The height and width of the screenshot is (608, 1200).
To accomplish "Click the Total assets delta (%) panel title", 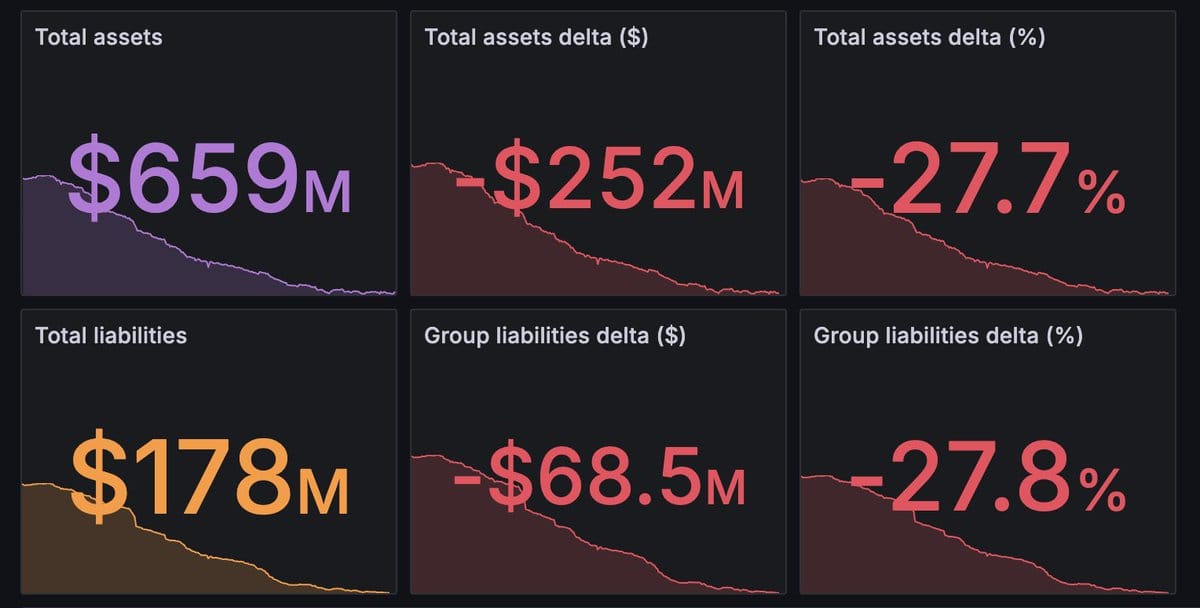I will point(930,37).
